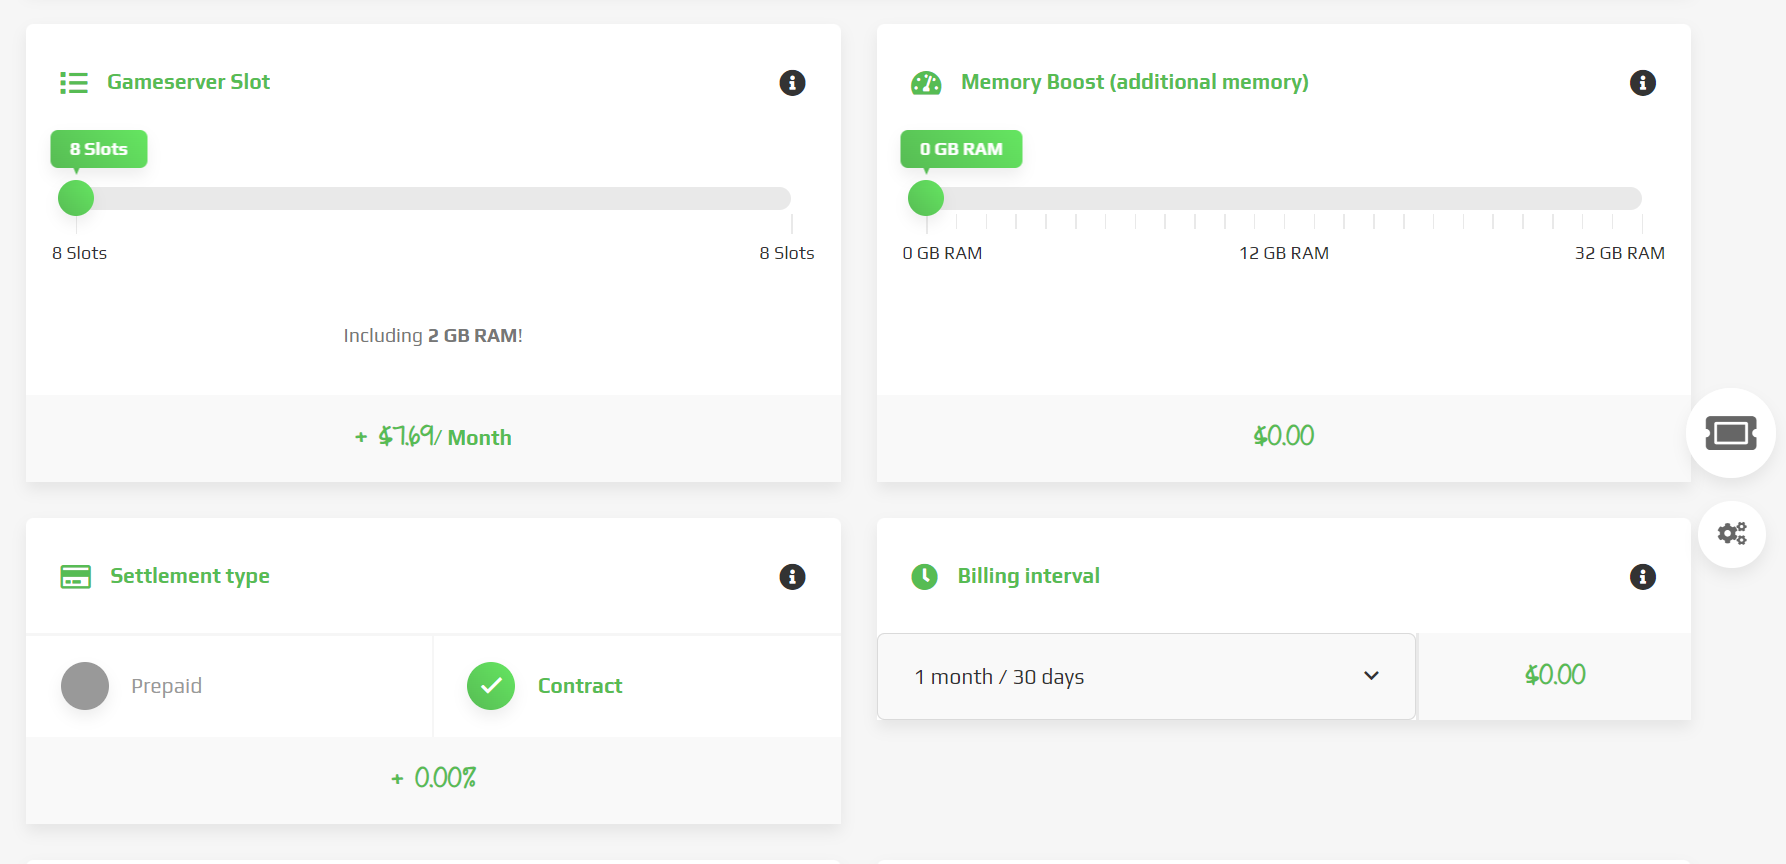Click the Memory Boost speedometer icon

(926, 83)
